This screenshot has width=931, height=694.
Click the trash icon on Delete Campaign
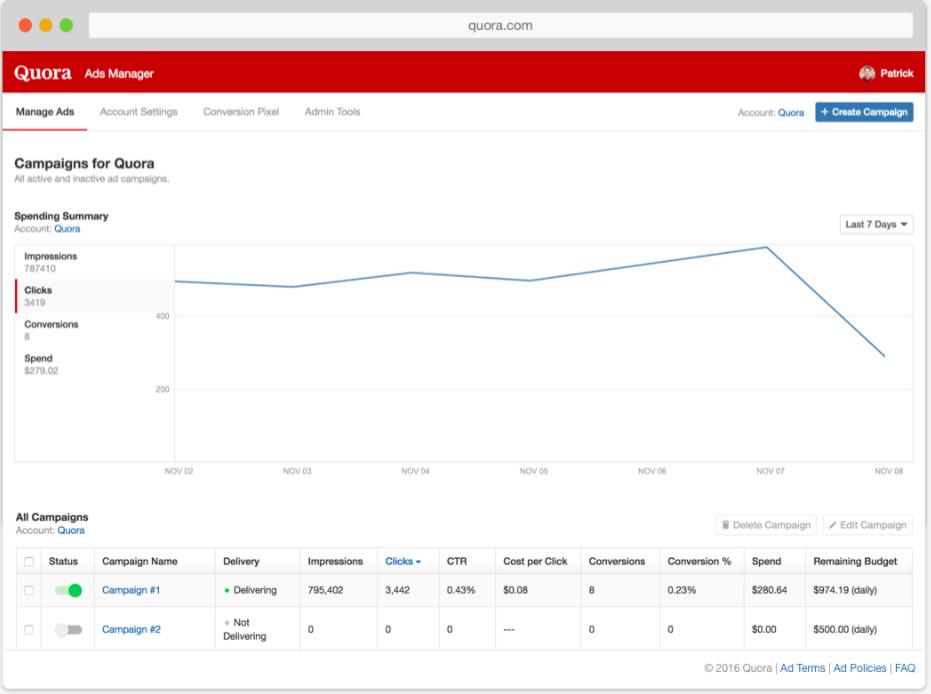[725, 525]
